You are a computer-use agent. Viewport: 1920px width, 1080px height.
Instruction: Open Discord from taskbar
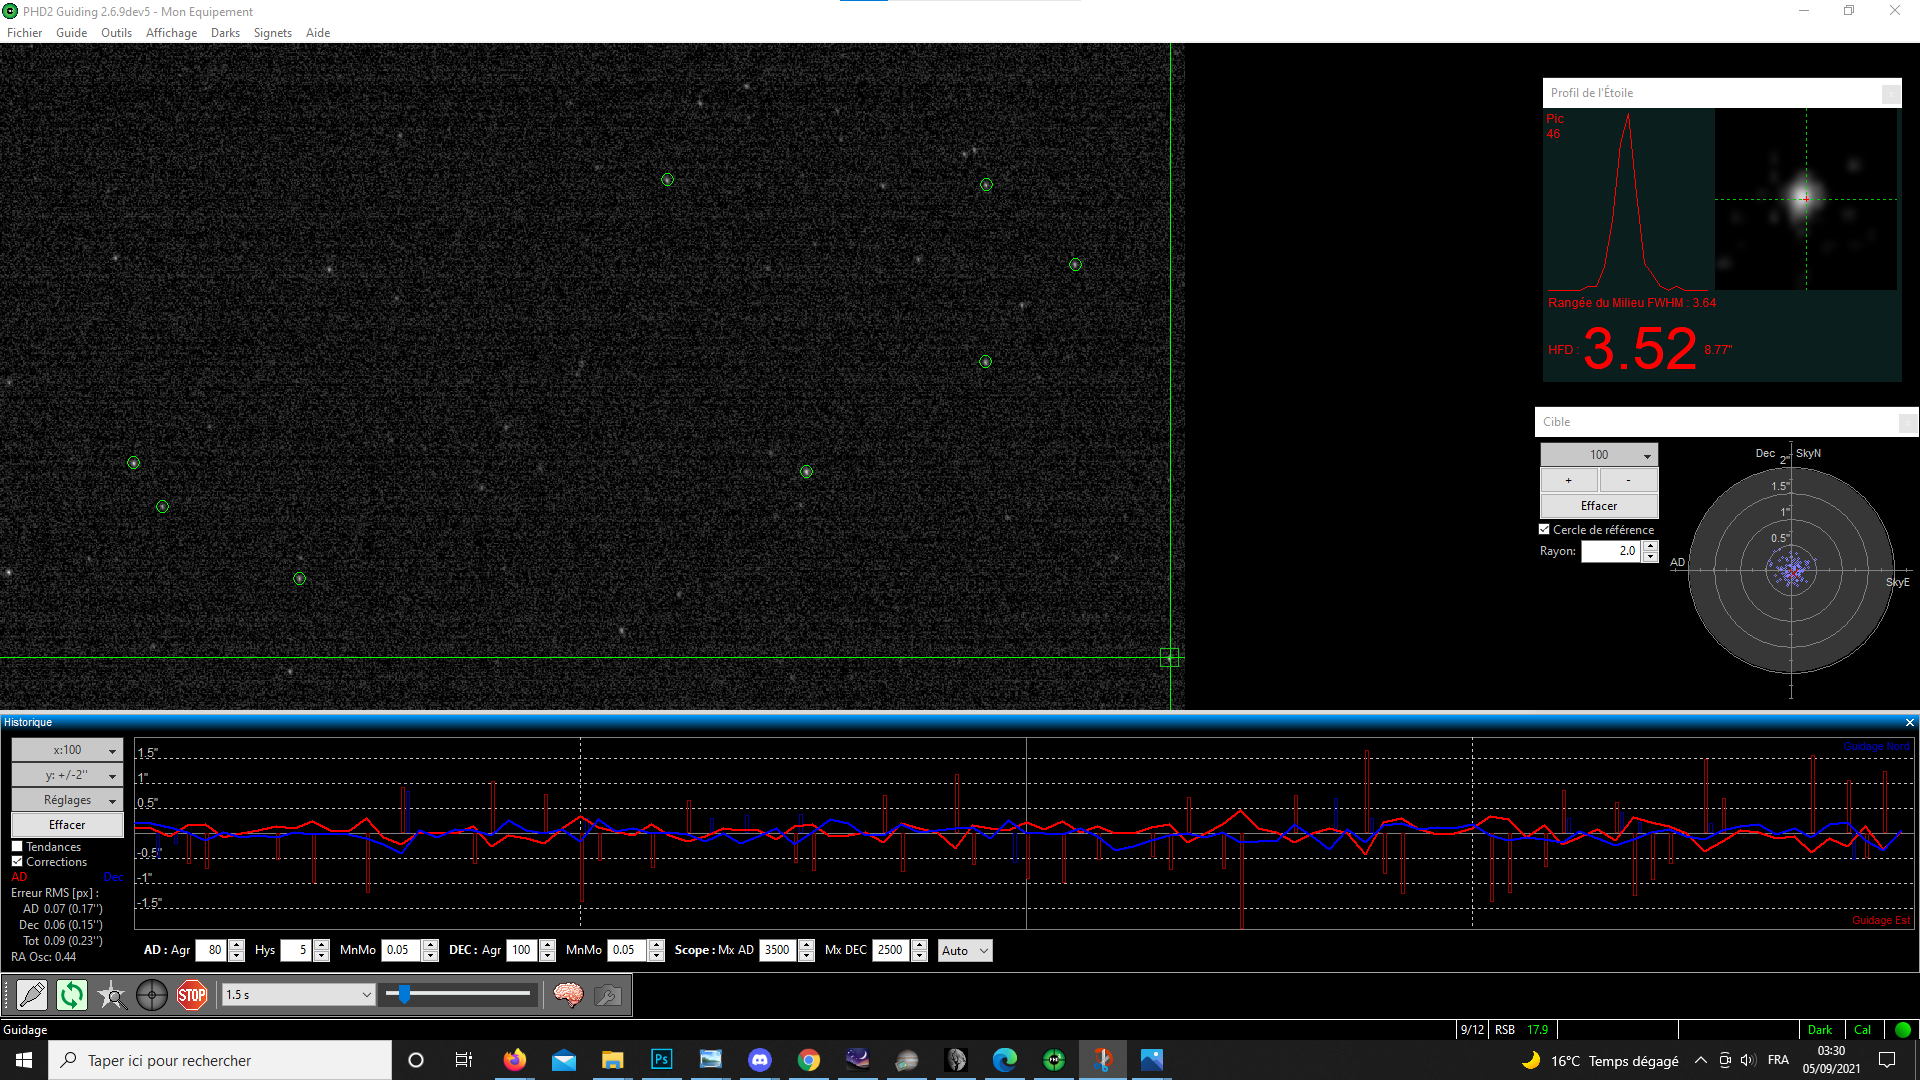[x=760, y=1060]
